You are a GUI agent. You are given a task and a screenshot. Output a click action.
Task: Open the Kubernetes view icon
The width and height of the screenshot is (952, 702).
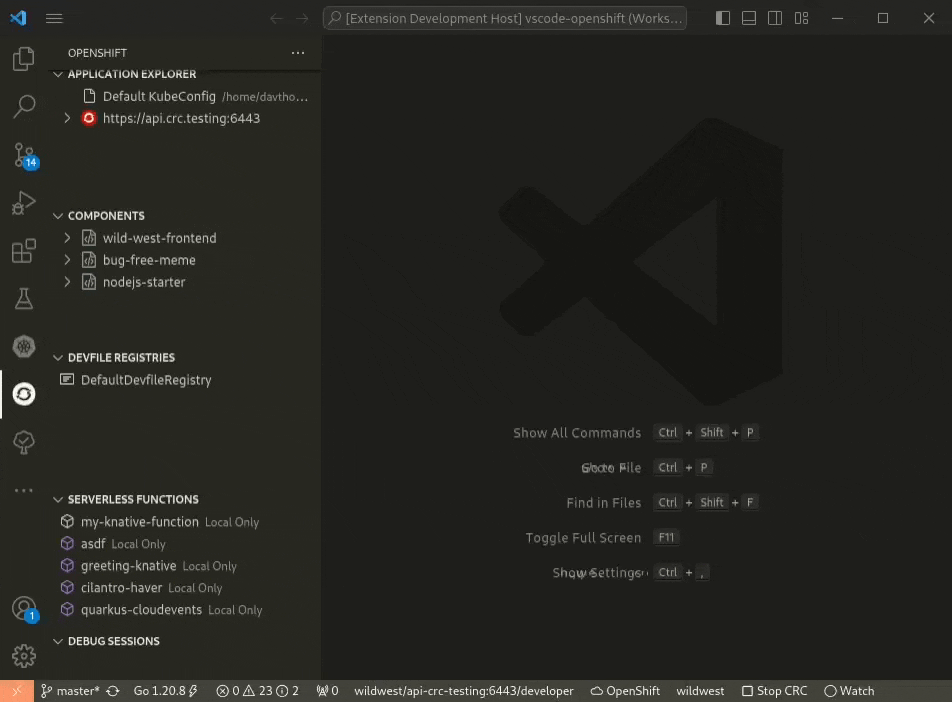[24, 346]
